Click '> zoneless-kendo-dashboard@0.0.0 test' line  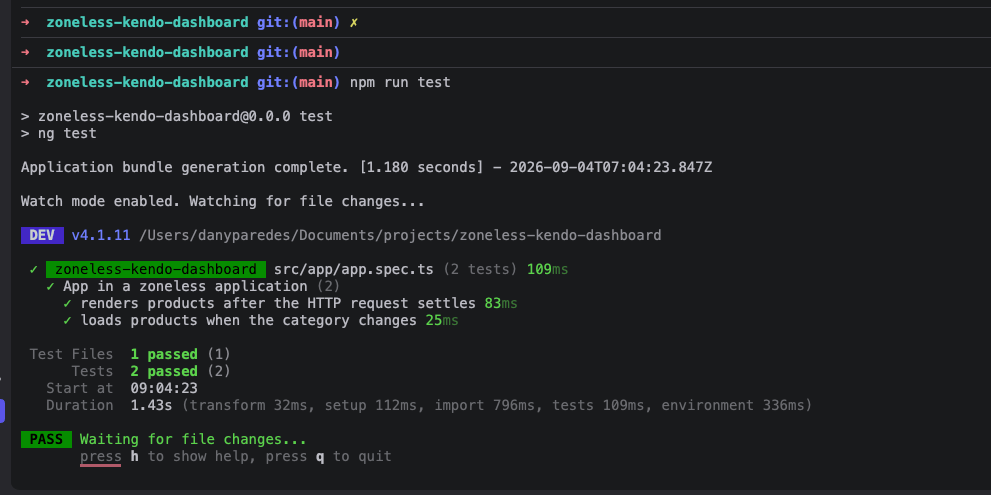pyautogui.click(x=176, y=116)
